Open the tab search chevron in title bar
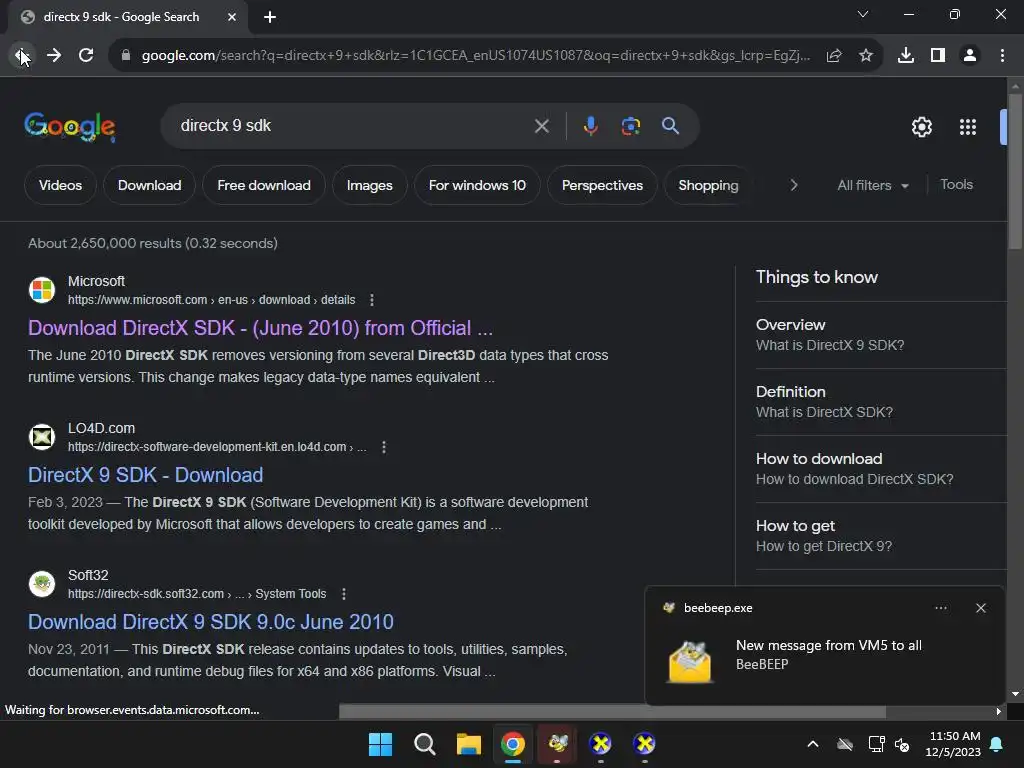 (x=863, y=14)
